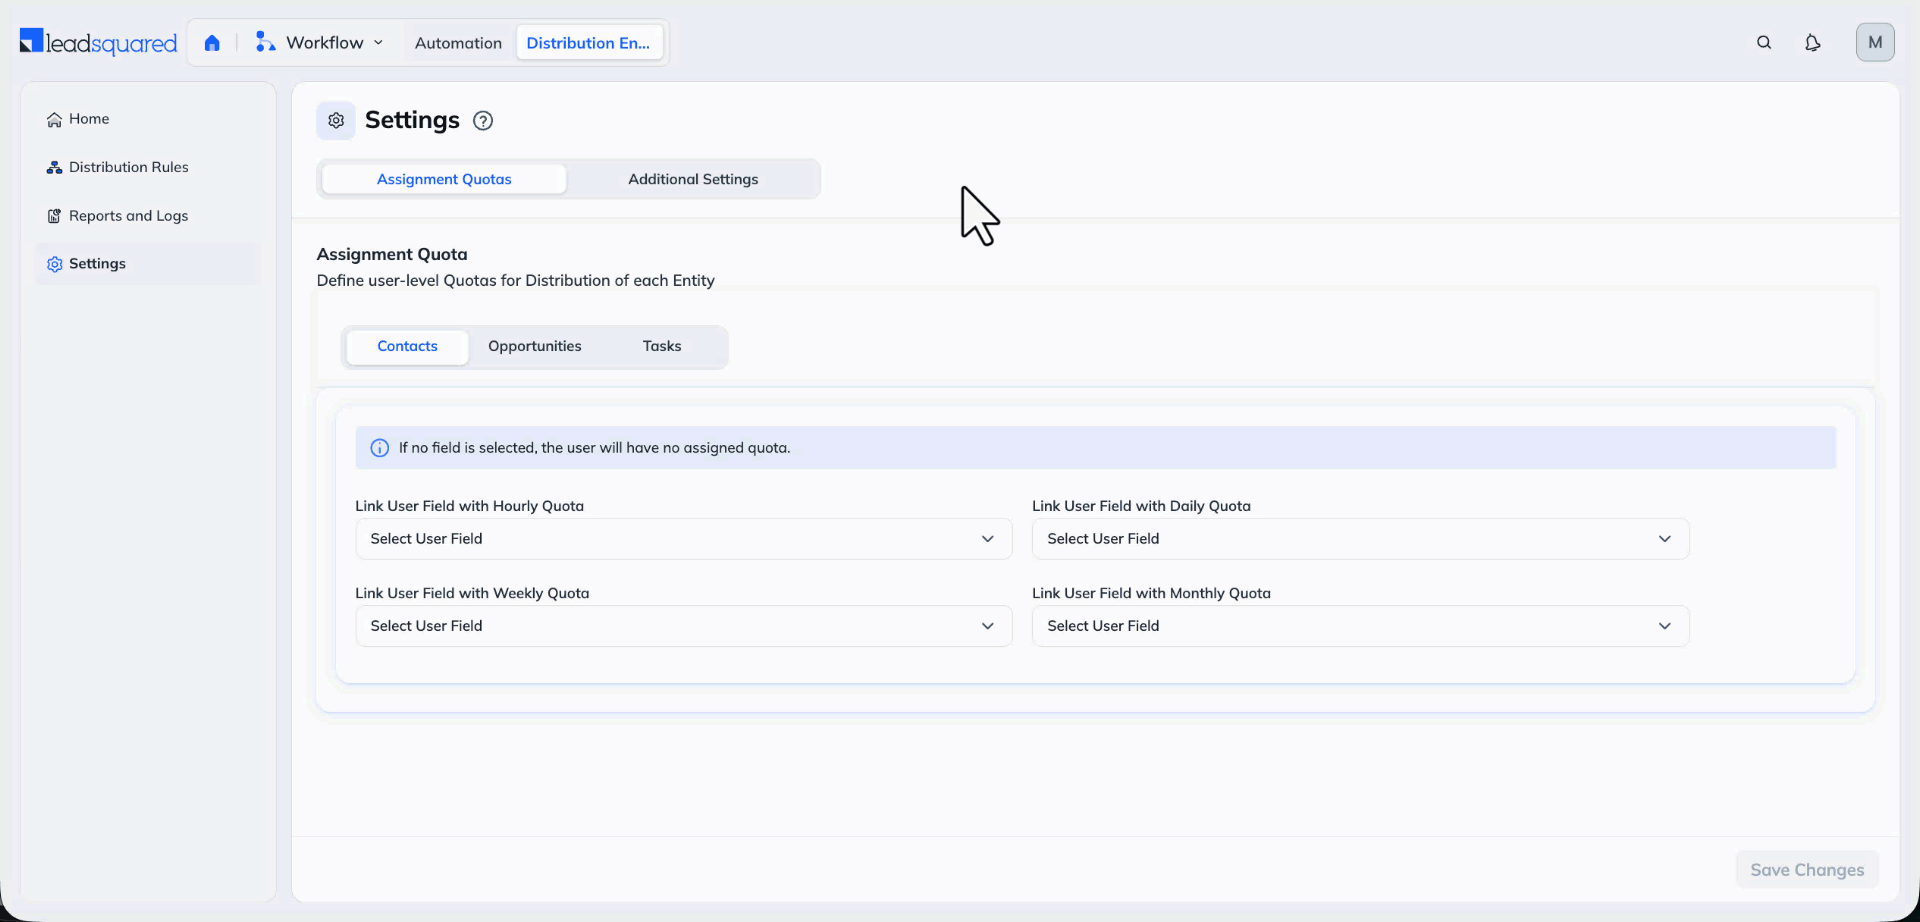1920x922 pixels.
Task: Open the Hourly Quota user field dropdown
Action: tap(684, 539)
